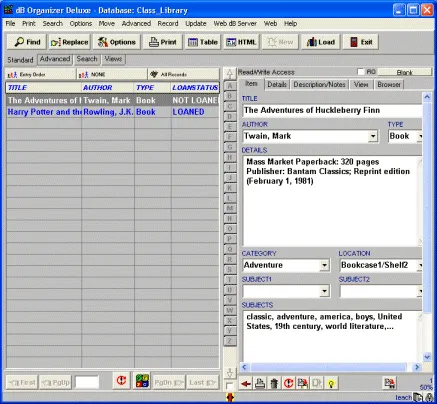
Task: Expand the TYPE dropdown
Action: (420, 136)
